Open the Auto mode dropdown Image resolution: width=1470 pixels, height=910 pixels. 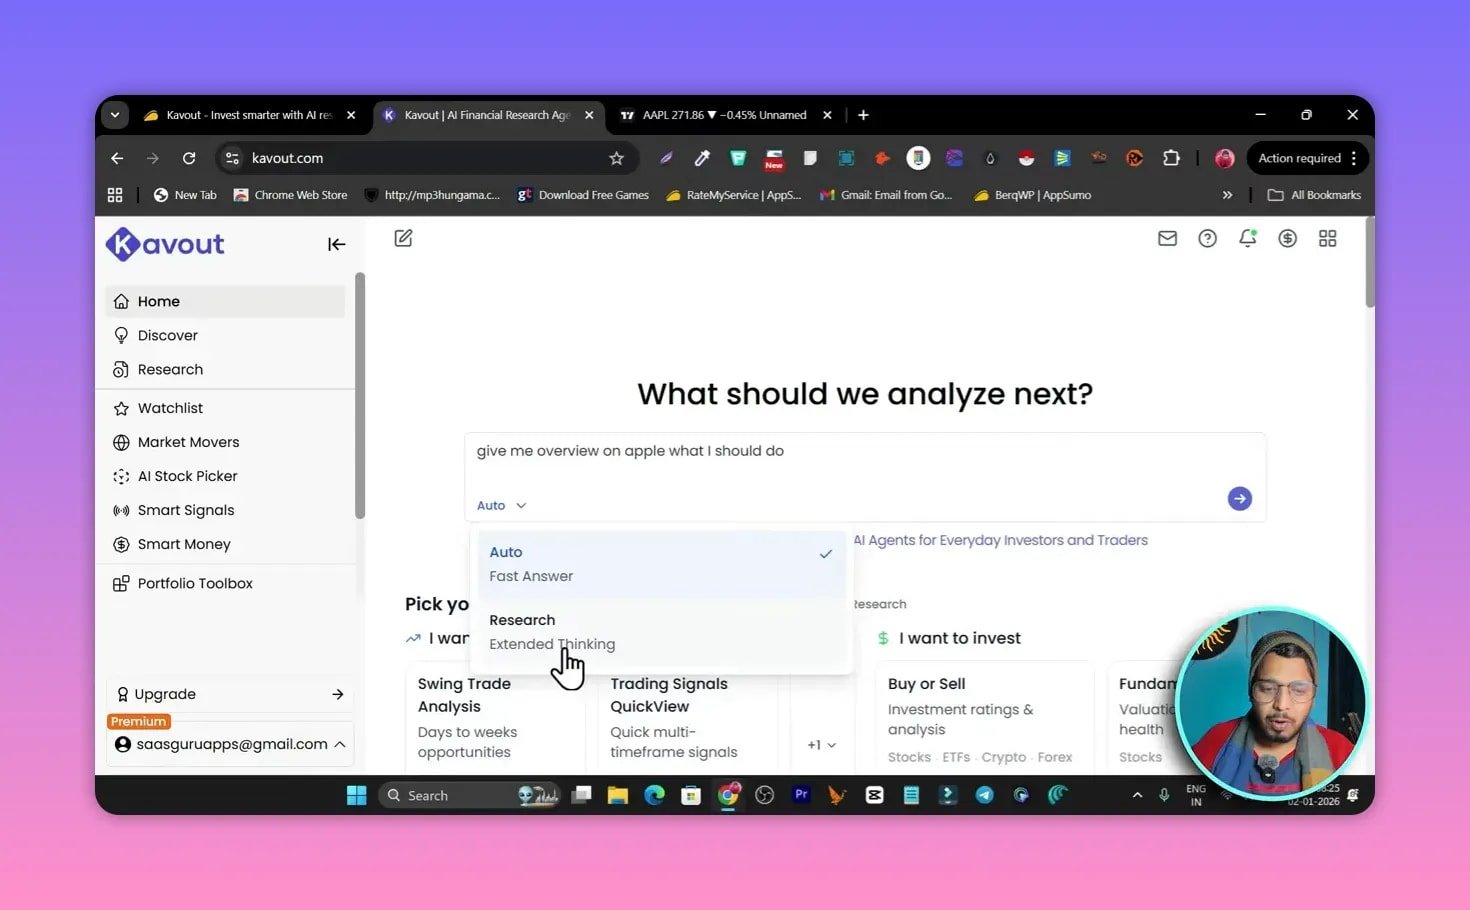[x=500, y=505]
